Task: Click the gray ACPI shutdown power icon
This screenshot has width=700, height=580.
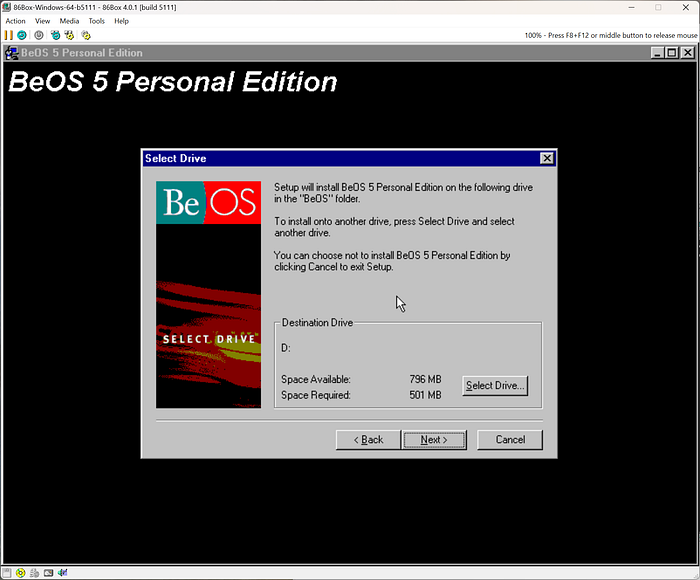Action: pos(39,35)
